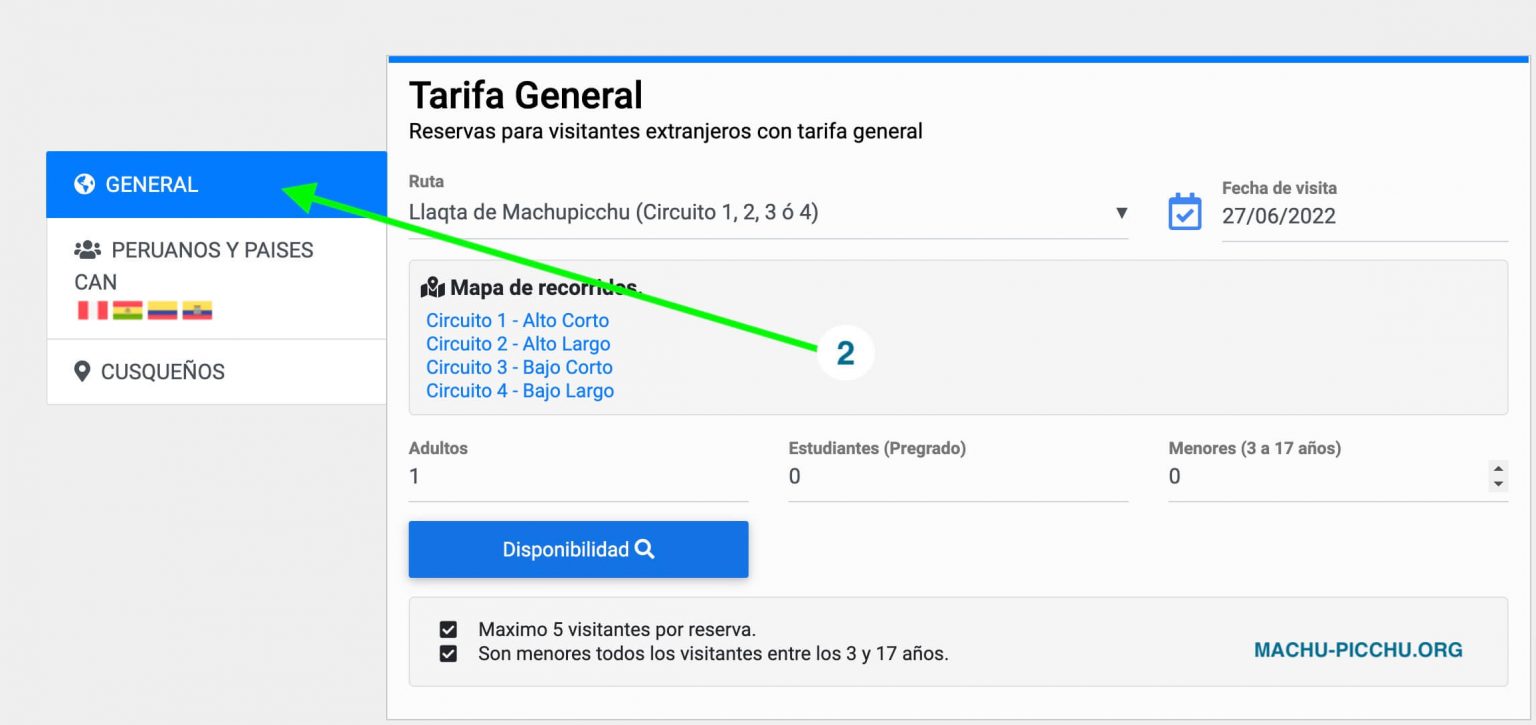Click the Fecha de visita field showing 27/06/2022
Viewport: 1536px width, 725px height.
pyautogui.click(x=1364, y=216)
